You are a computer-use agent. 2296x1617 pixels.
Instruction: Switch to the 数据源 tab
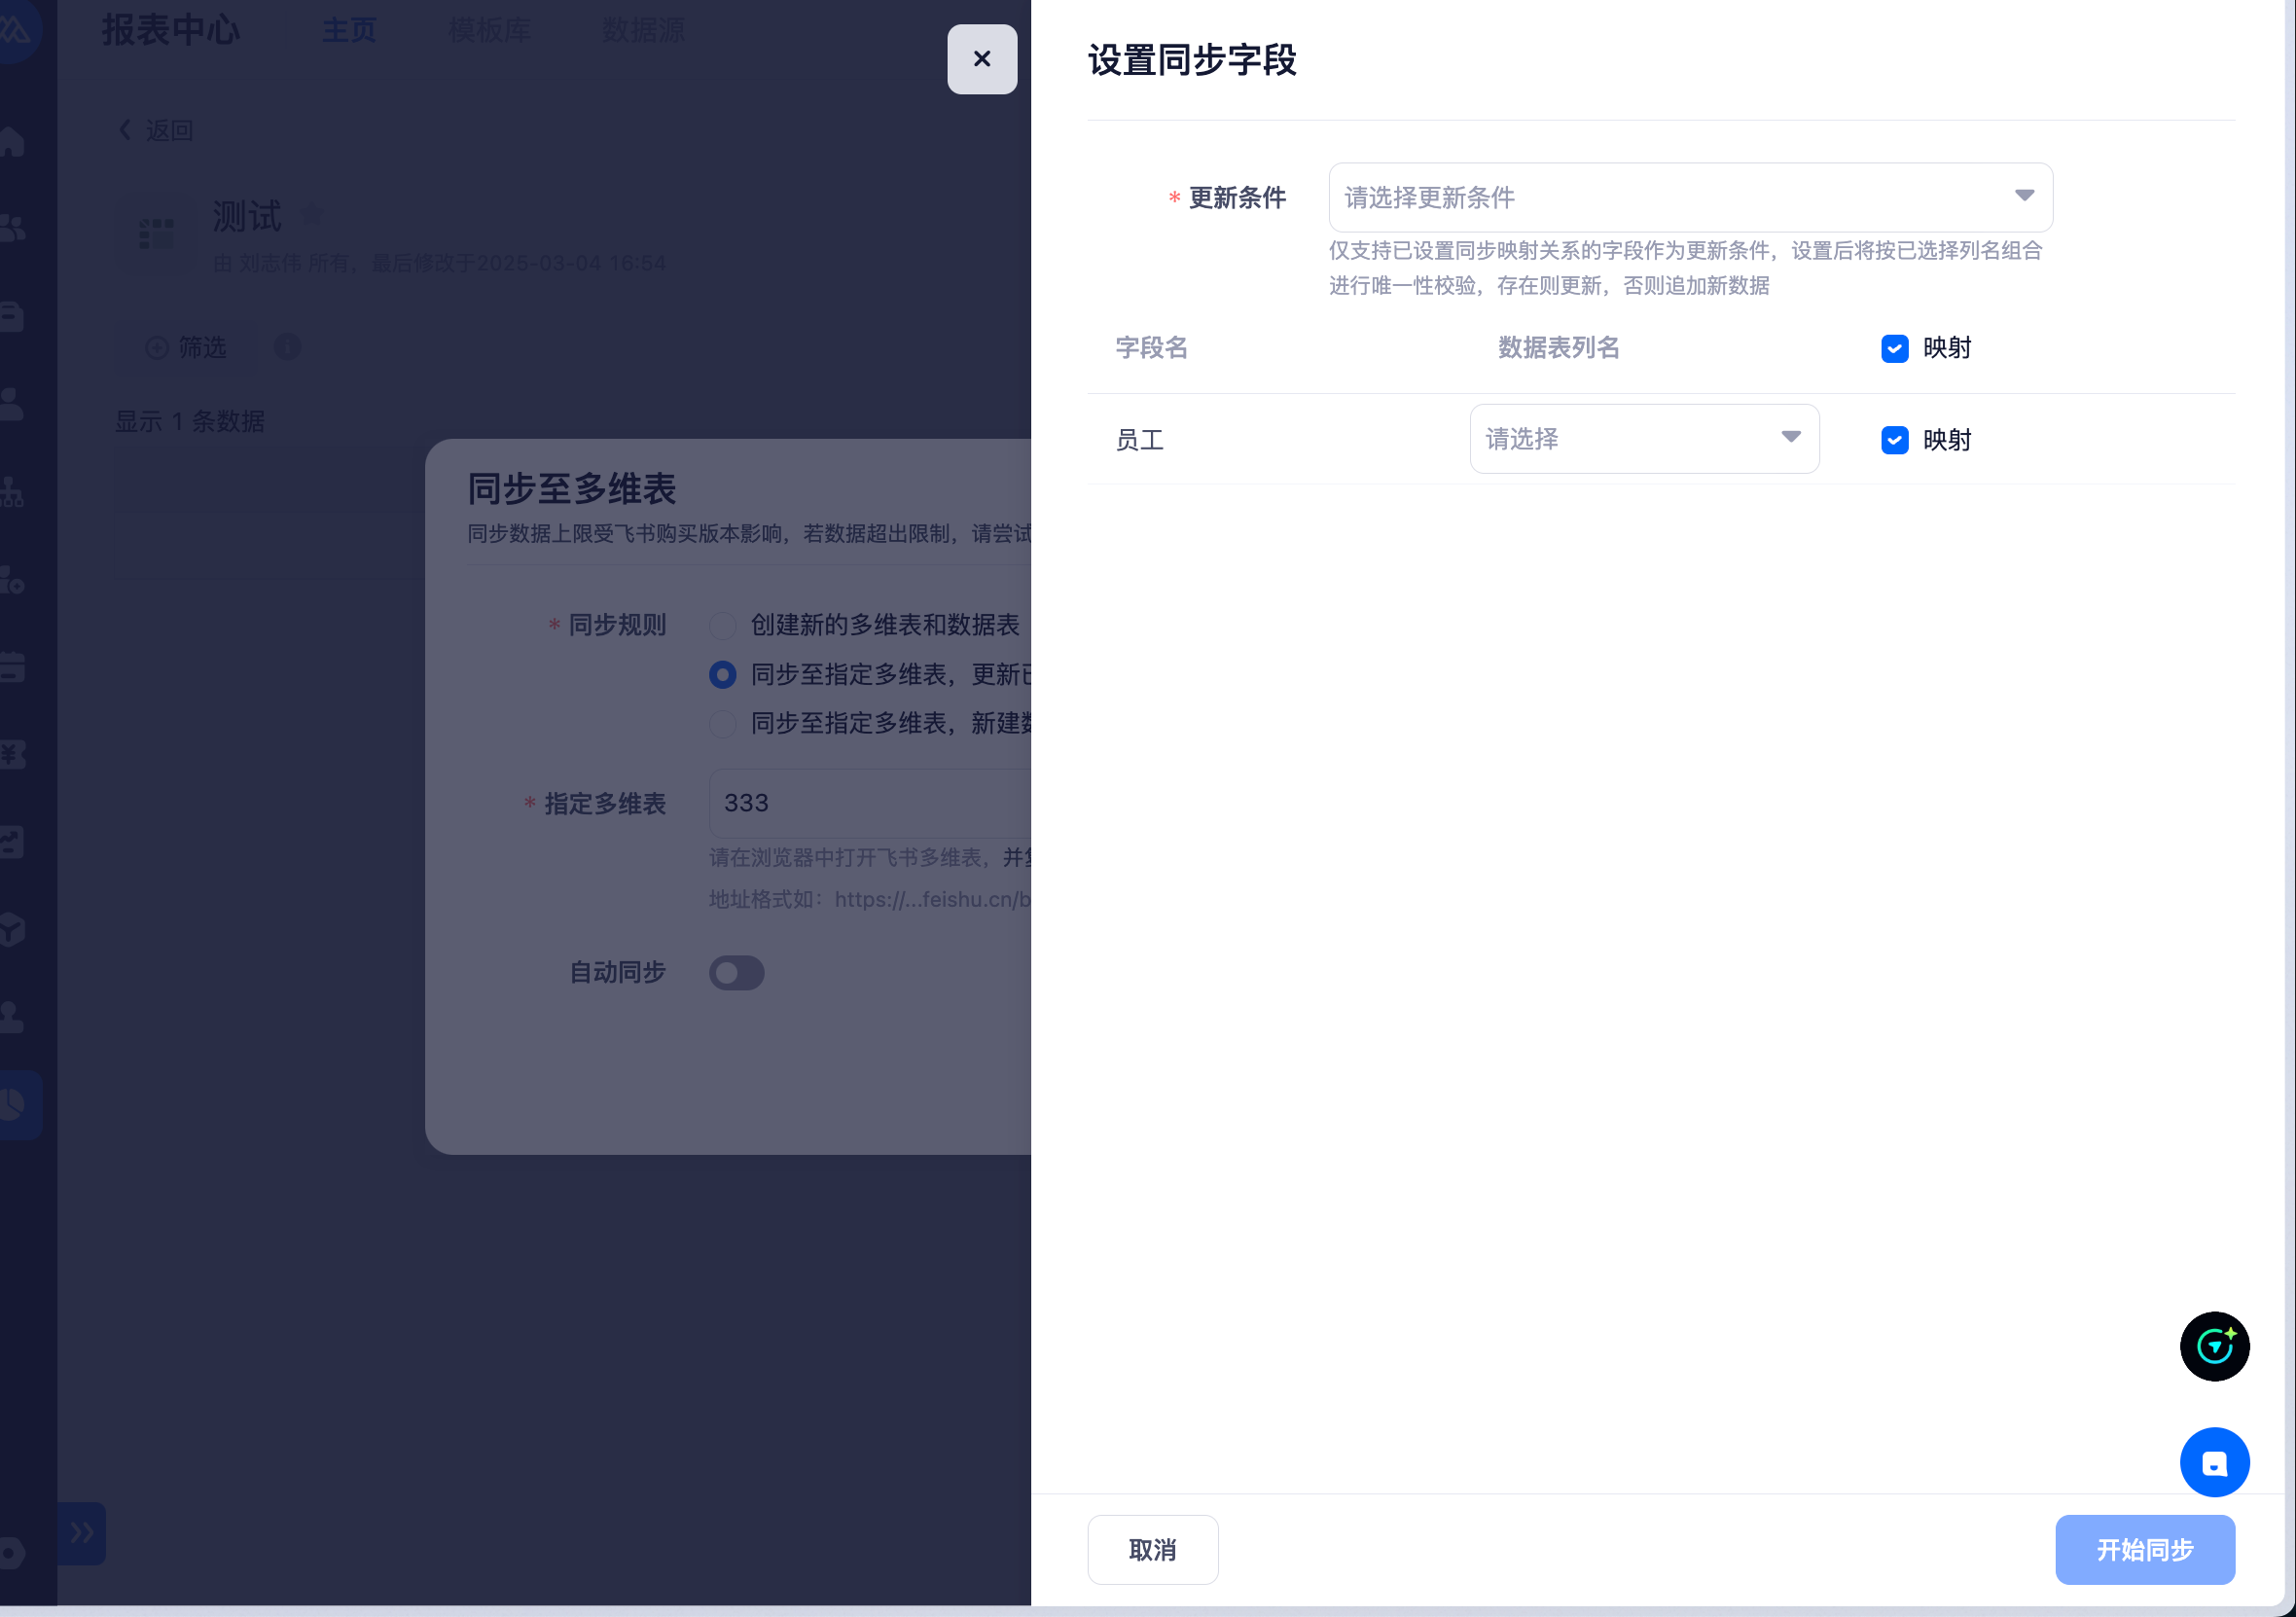pyautogui.click(x=642, y=31)
